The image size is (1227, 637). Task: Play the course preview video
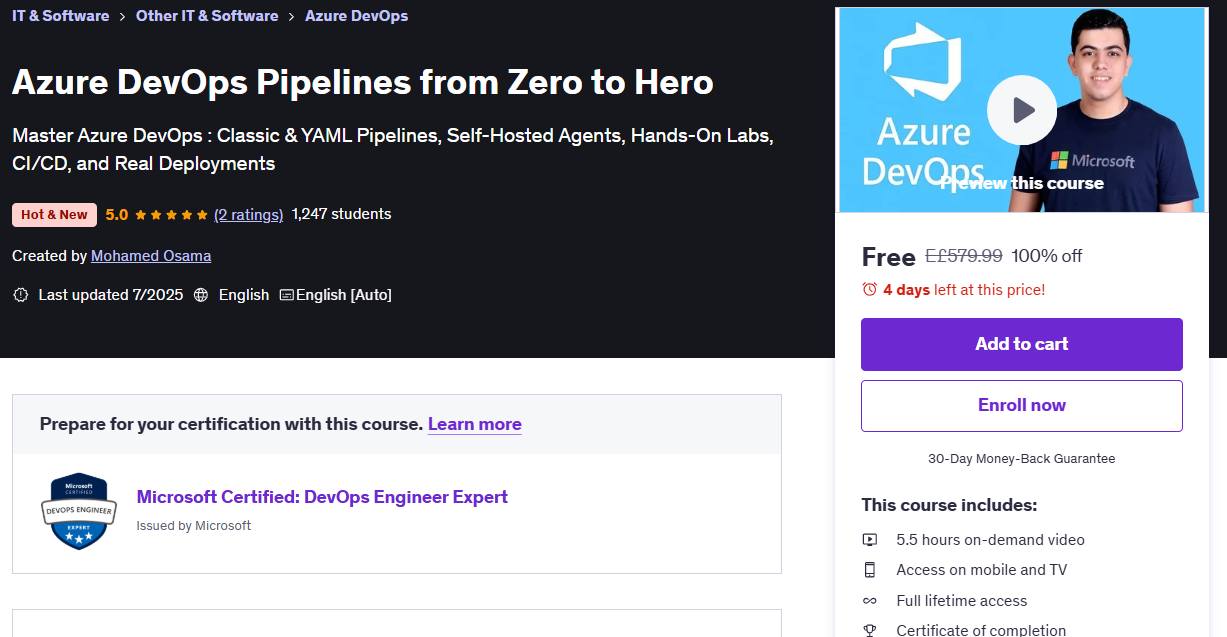1022,110
